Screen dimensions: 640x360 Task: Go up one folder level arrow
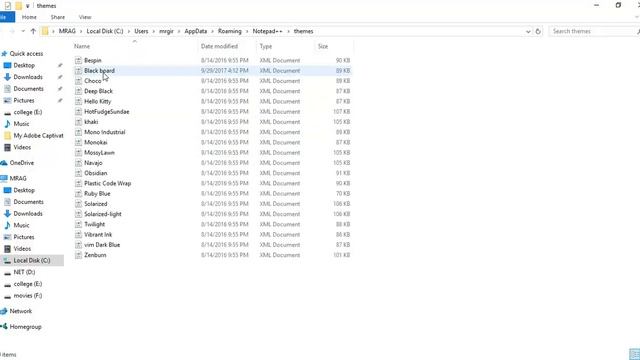pos(33,31)
